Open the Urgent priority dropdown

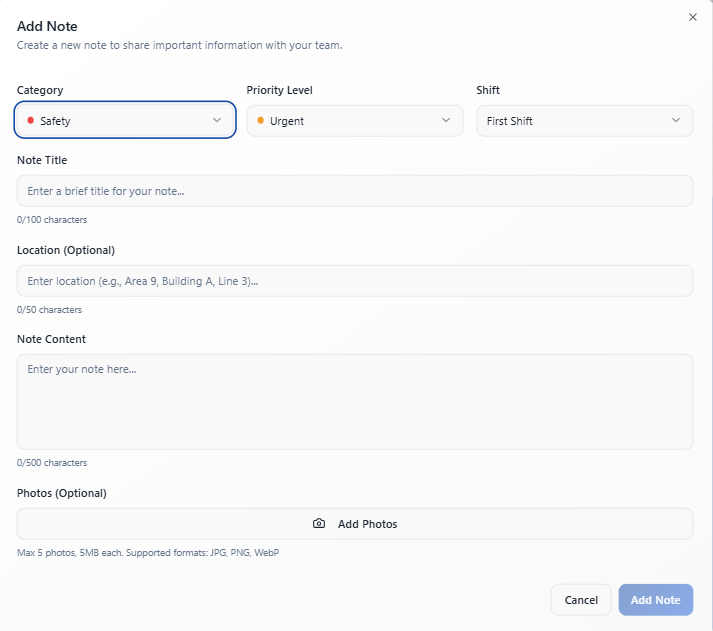pyautogui.click(x=355, y=120)
